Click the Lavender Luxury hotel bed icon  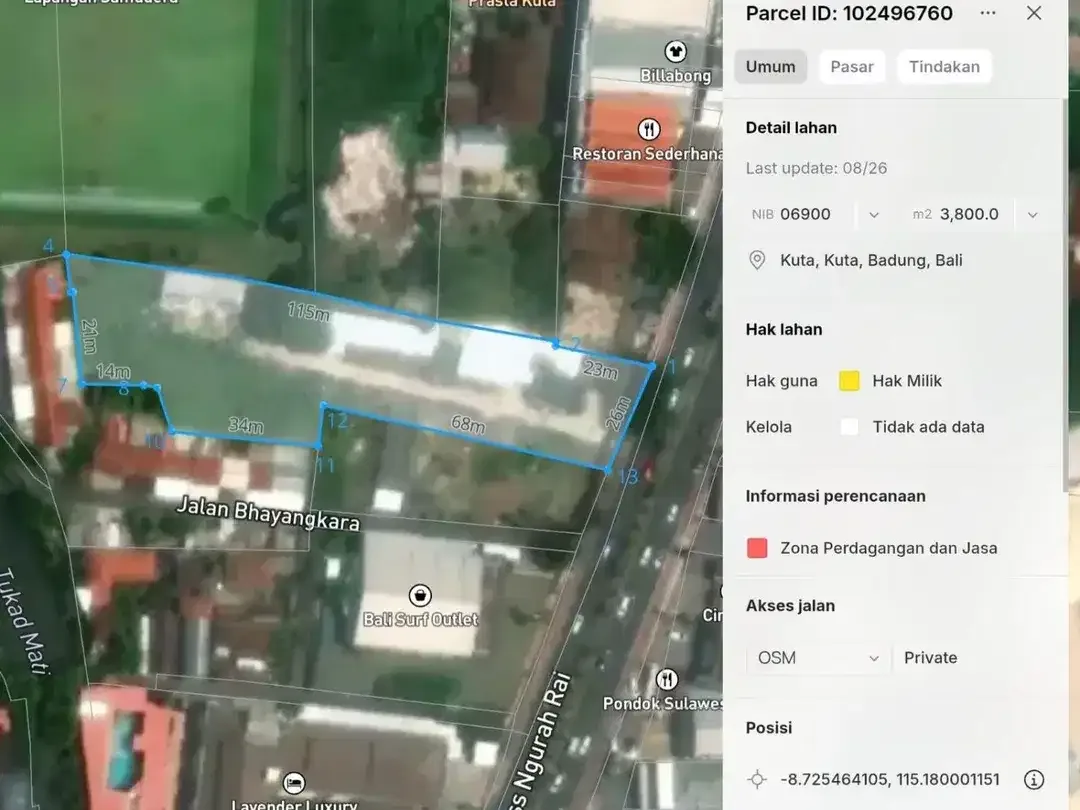coord(294,783)
